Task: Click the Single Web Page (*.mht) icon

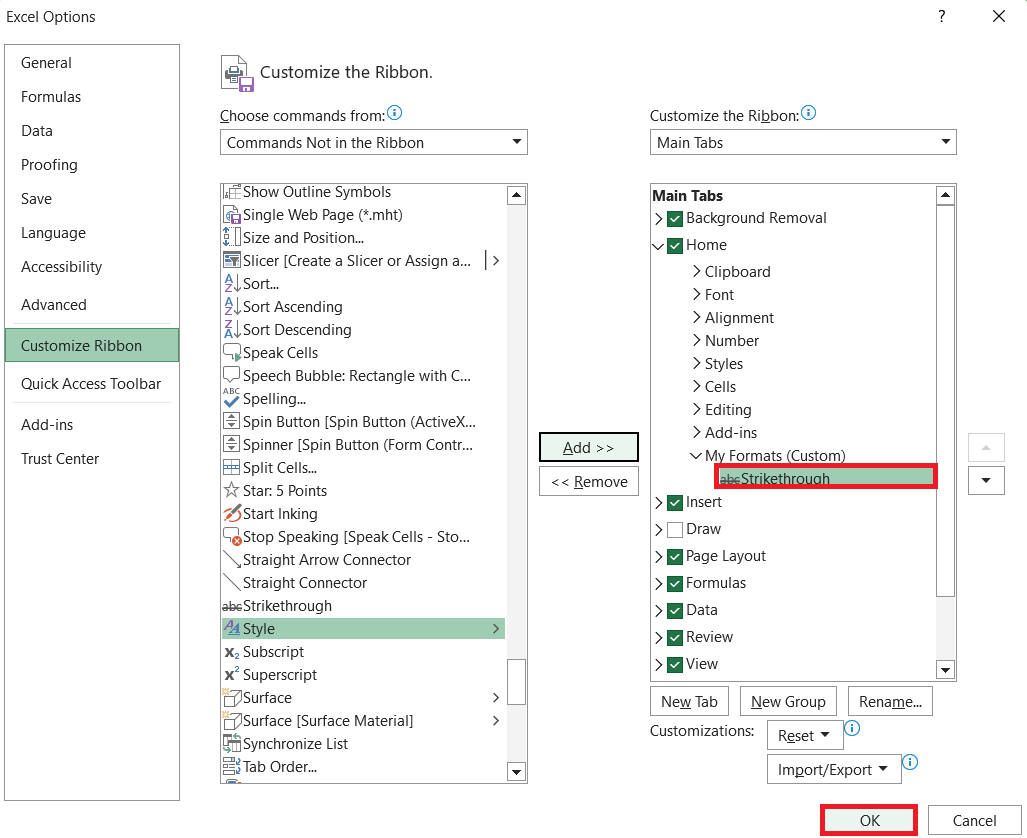Action: [232, 215]
